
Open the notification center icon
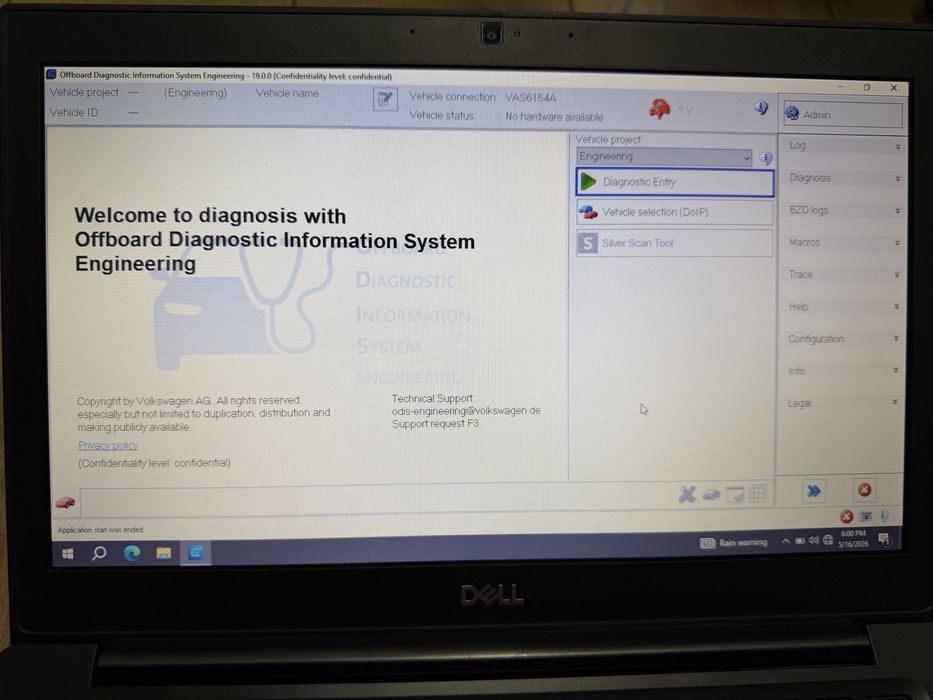click(884, 539)
